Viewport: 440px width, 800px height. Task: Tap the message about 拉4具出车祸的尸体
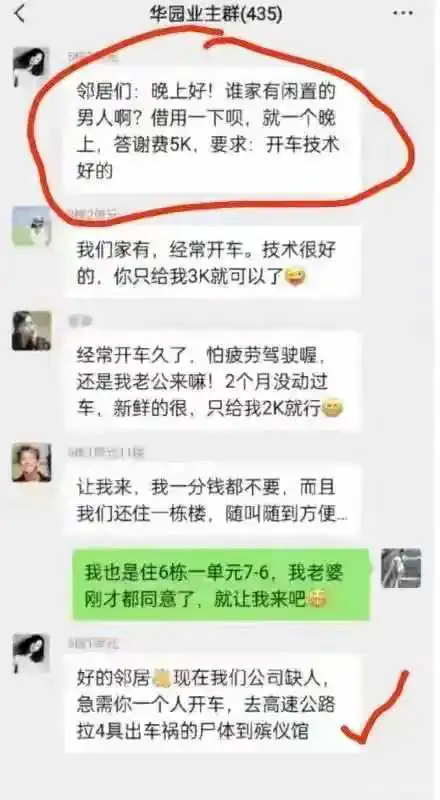click(212, 704)
